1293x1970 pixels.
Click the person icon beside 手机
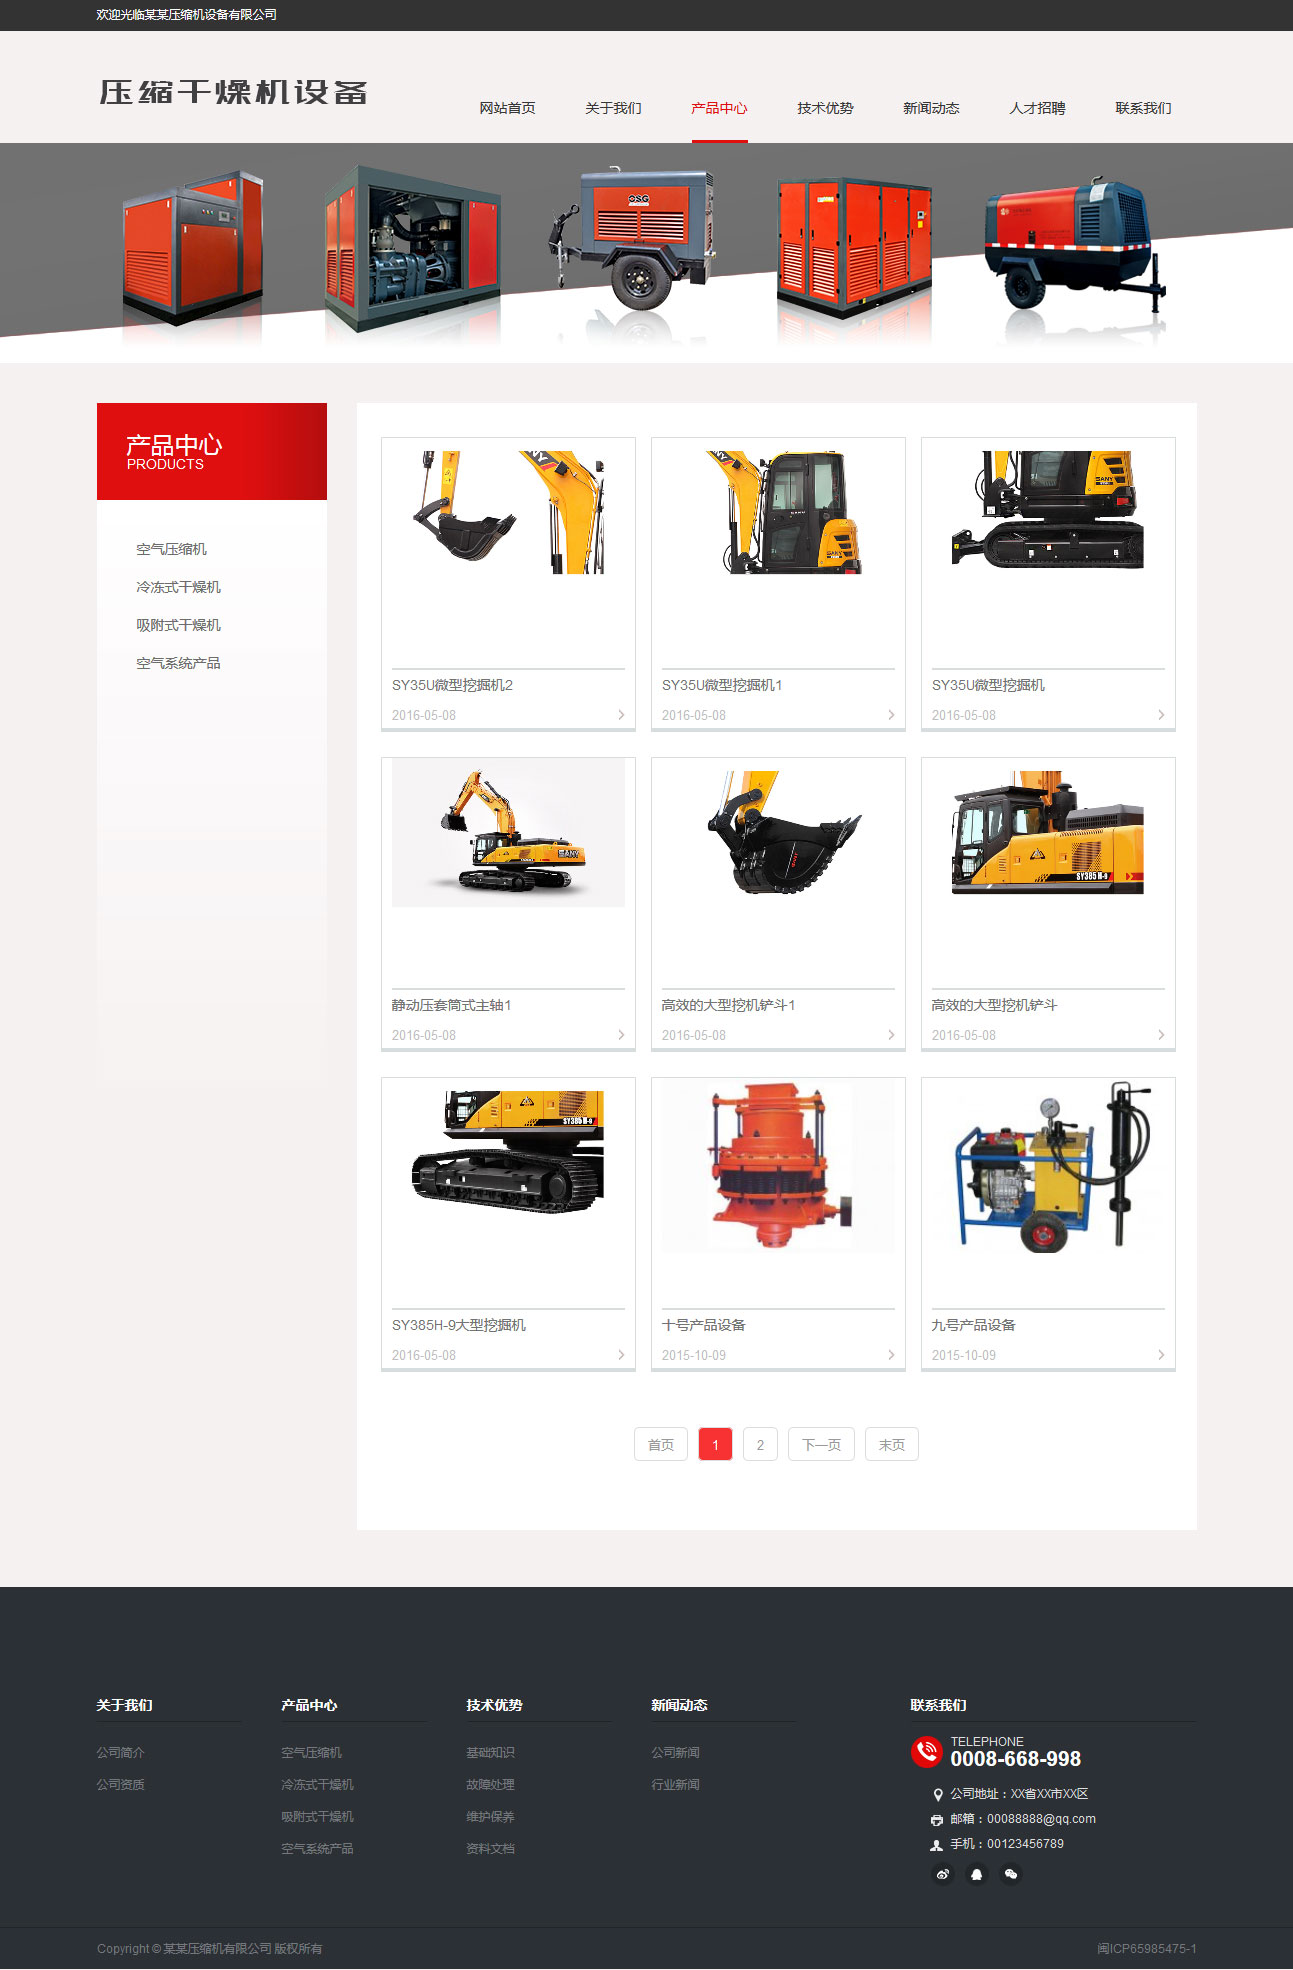tap(937, 1845)
